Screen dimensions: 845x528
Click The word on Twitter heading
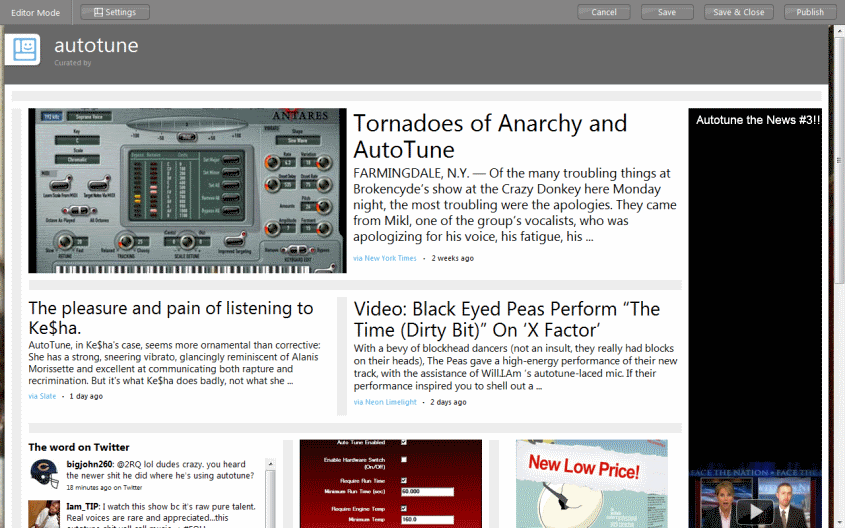click(x=79, y=447)
